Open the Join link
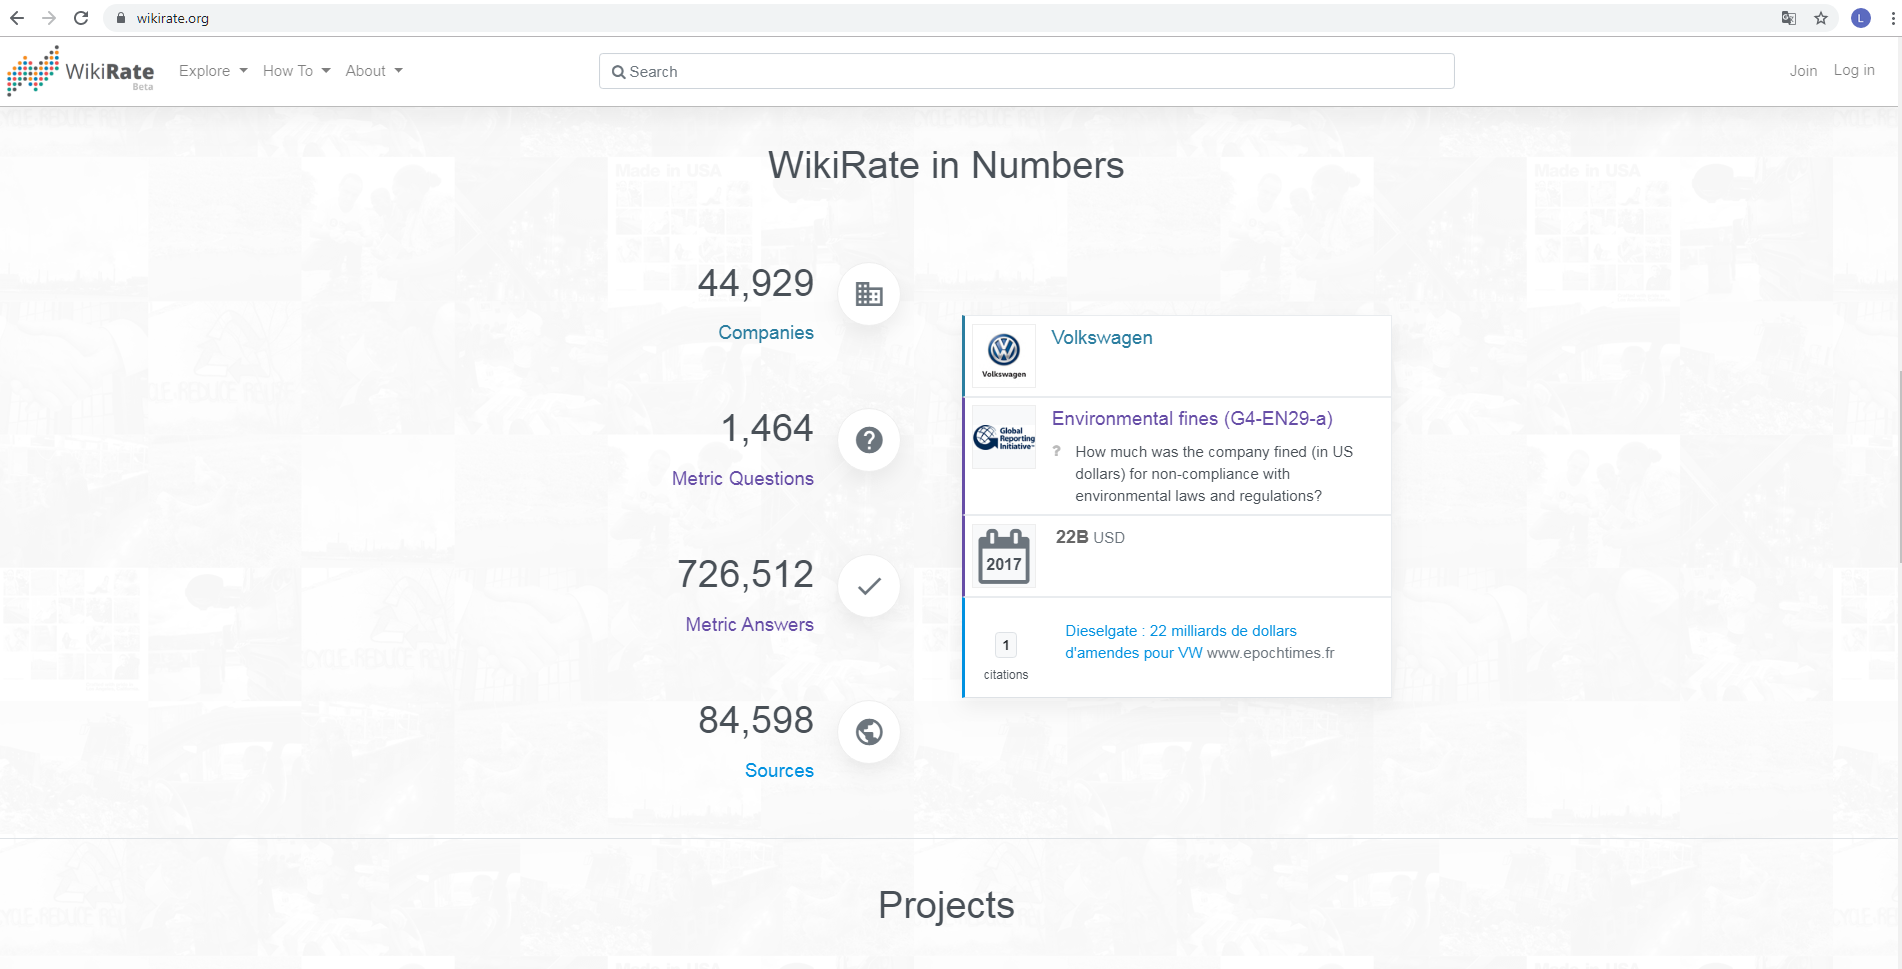 click(1803, 71)
